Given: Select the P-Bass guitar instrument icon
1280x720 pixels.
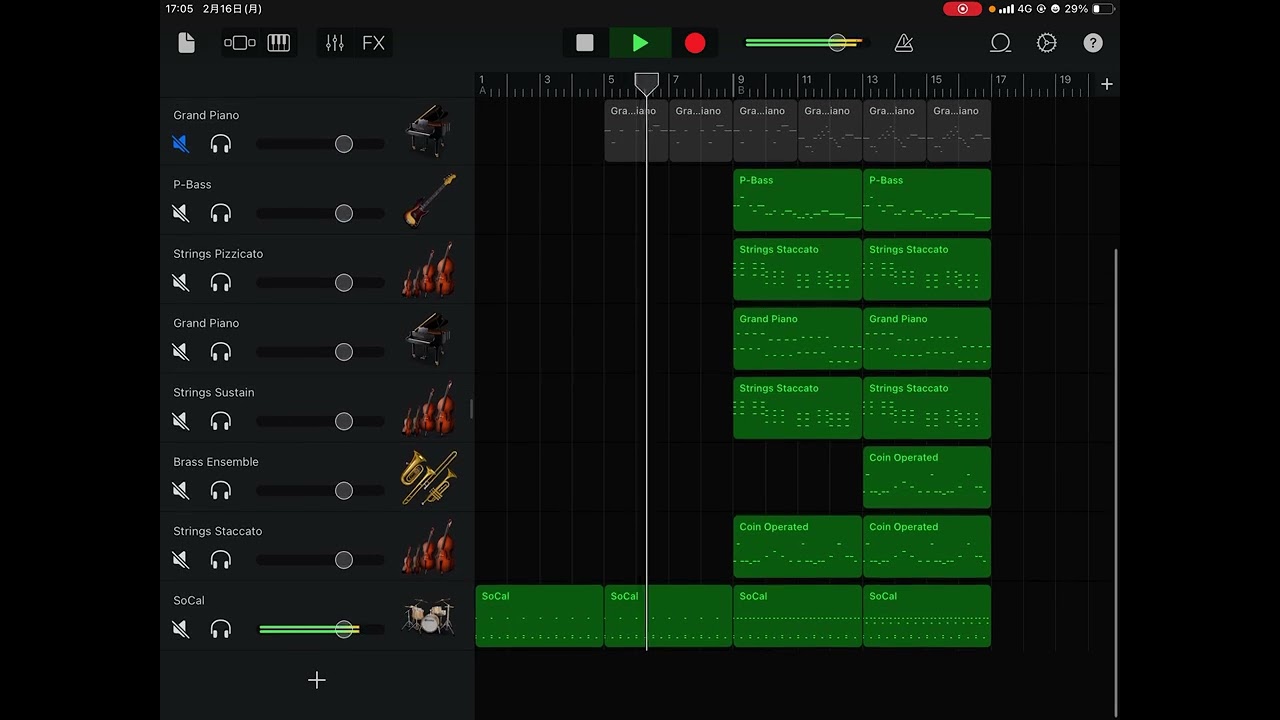Looking at the screenshot, I should click(430, 199).
